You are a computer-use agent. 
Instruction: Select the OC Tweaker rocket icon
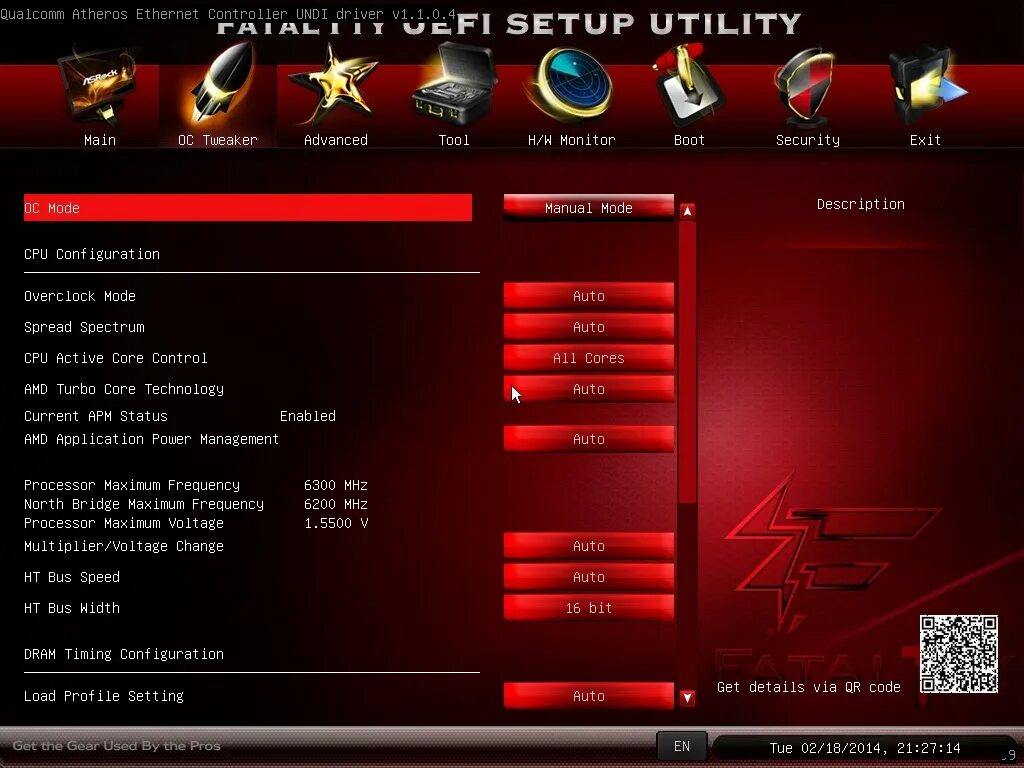coord(219,85)
